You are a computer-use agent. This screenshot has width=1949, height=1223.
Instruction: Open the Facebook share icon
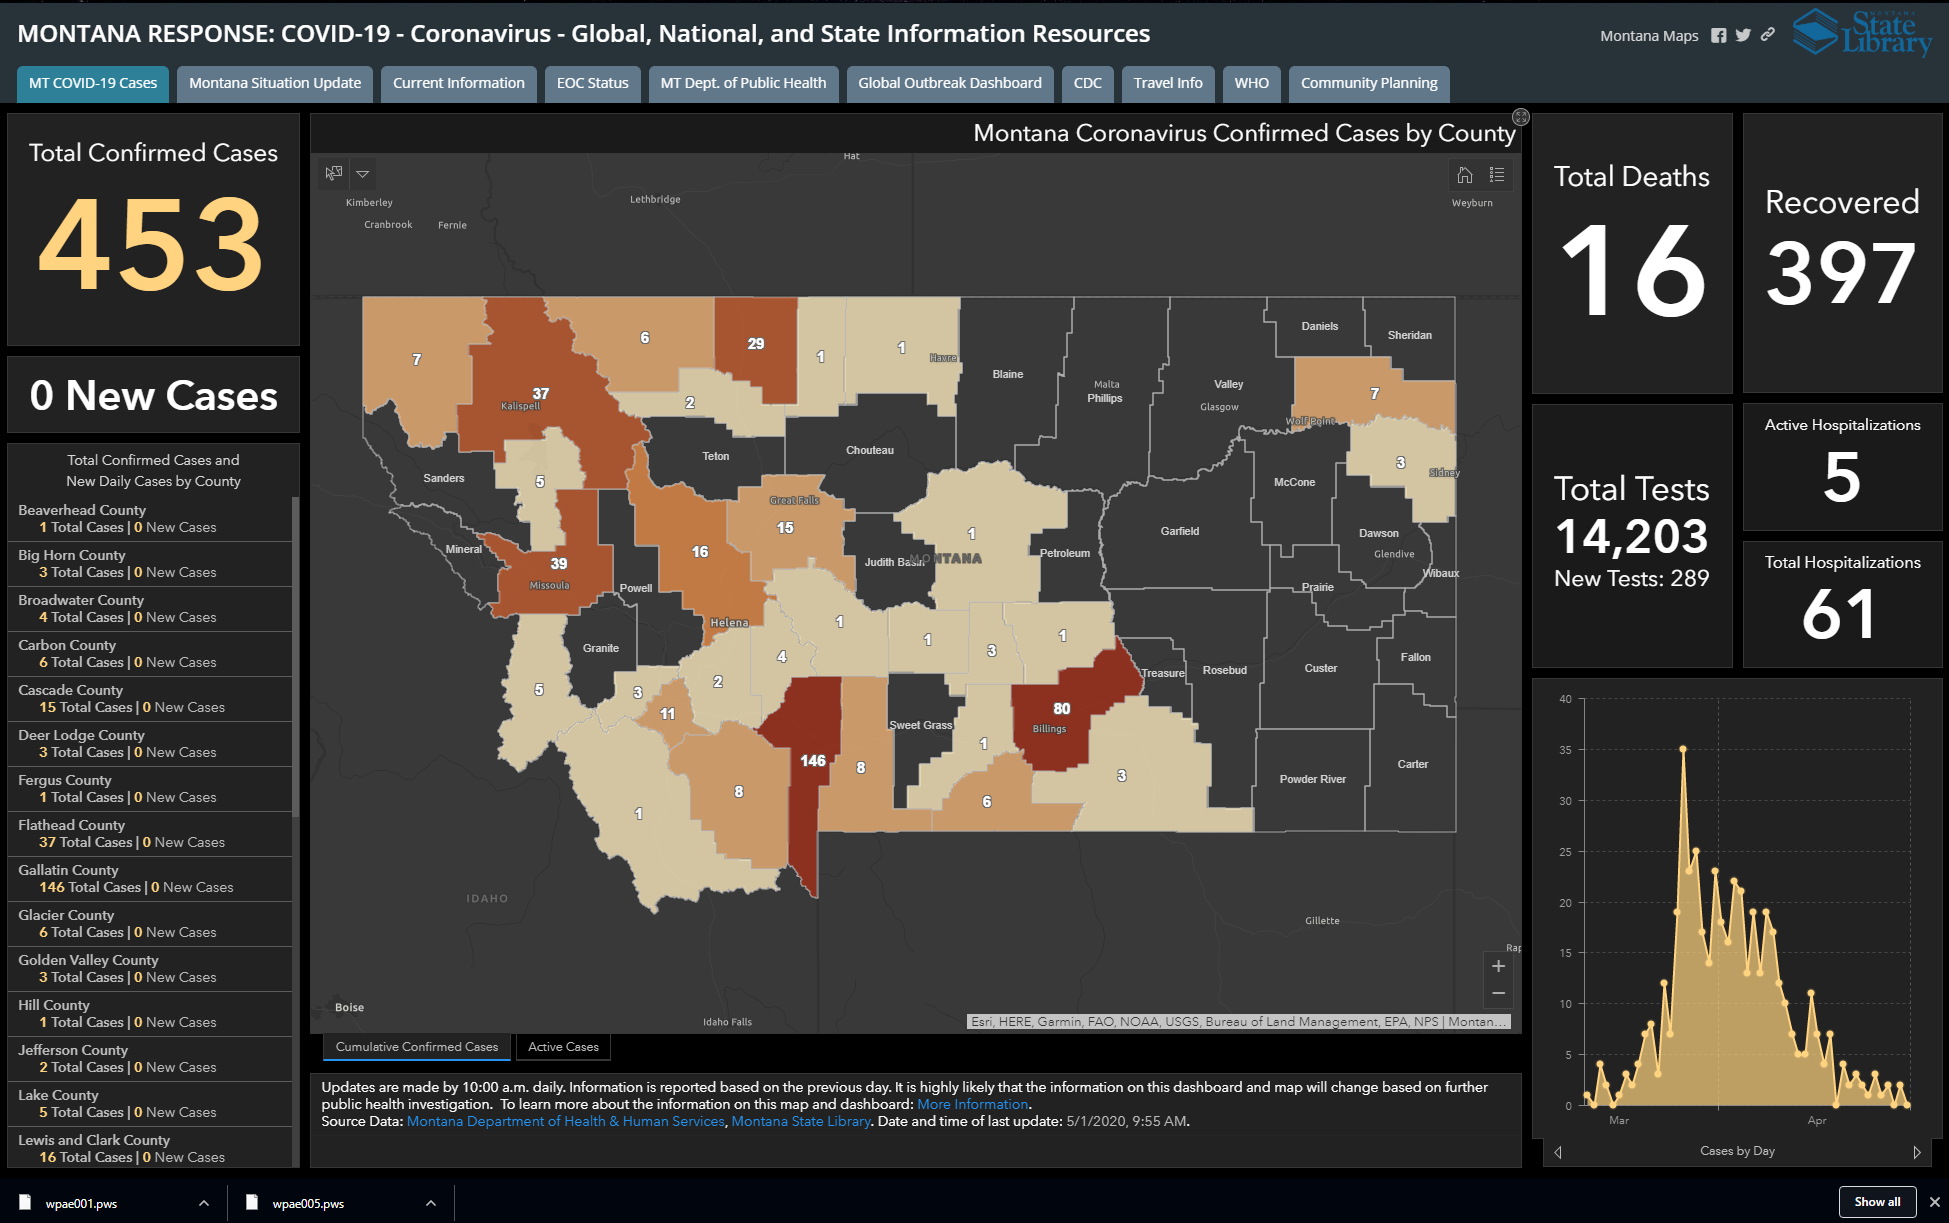[x=1719, y=35]
